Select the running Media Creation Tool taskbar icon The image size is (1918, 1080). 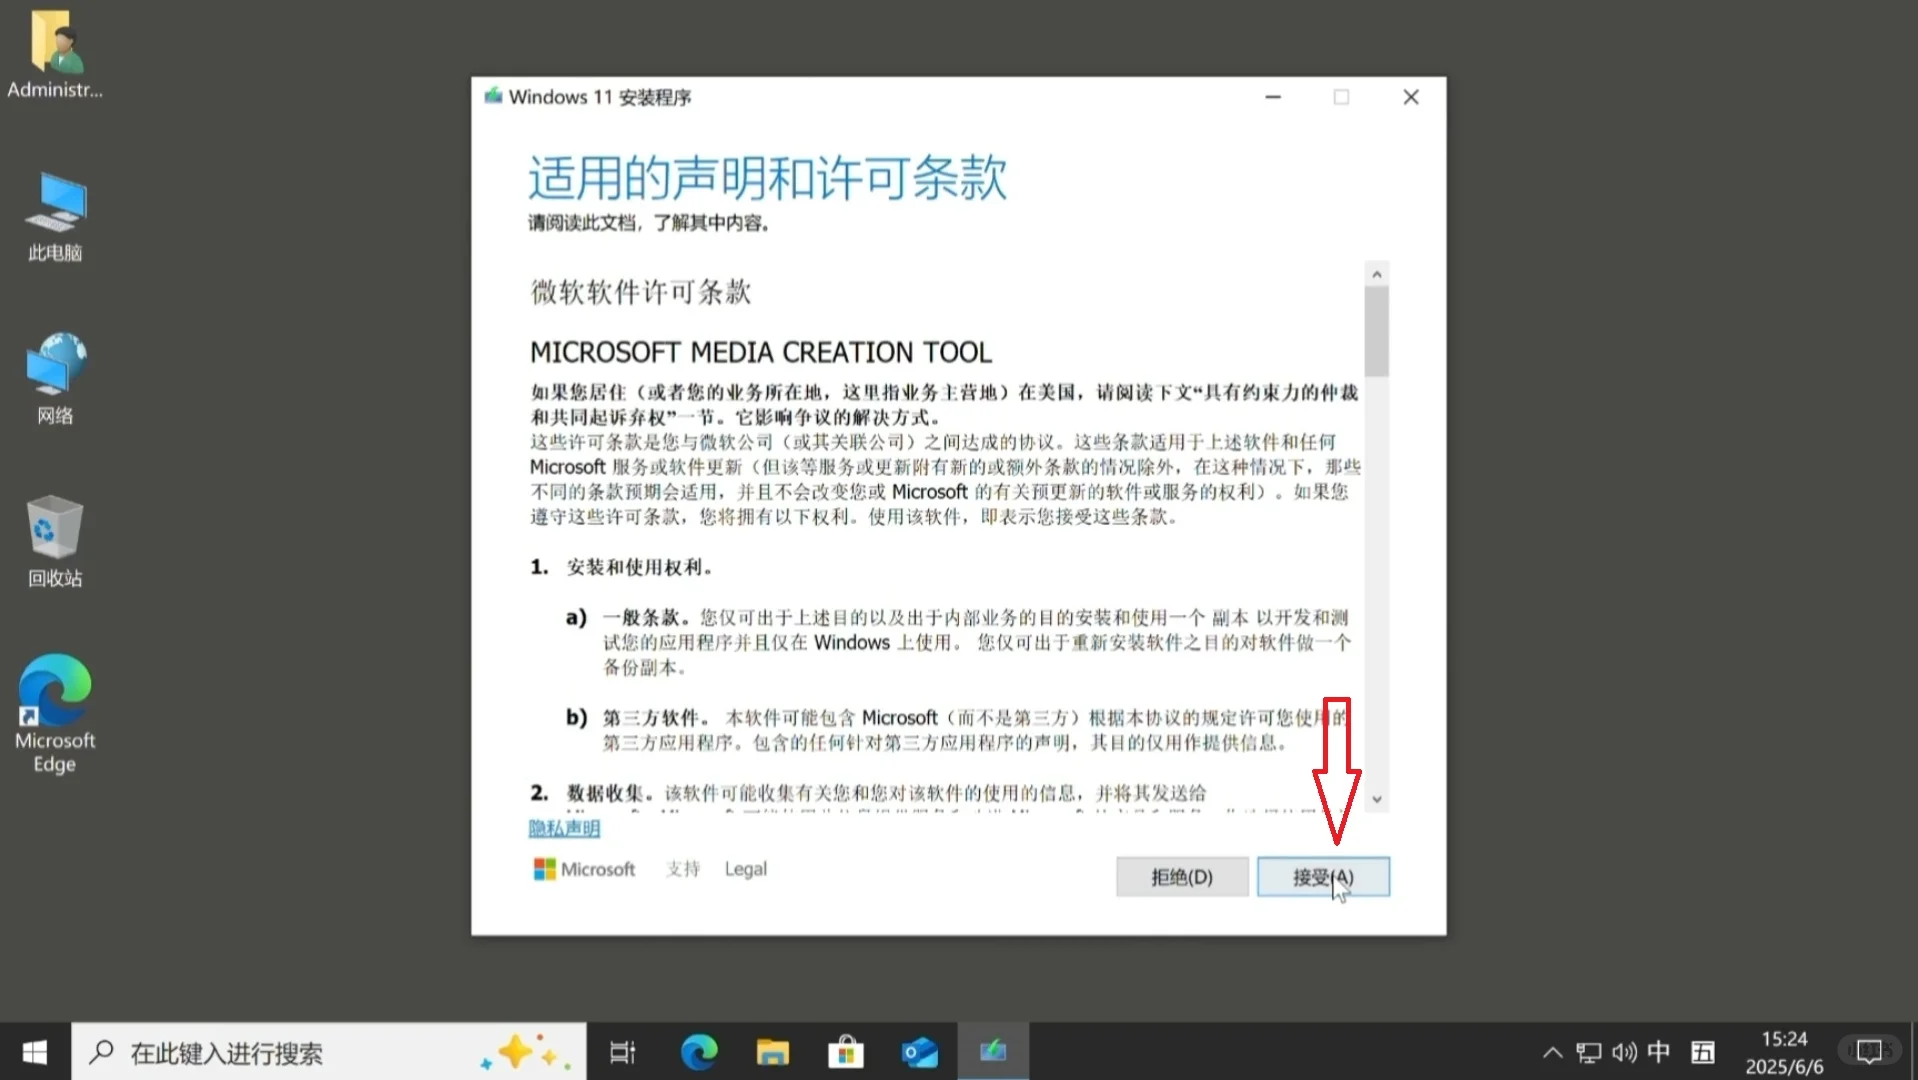tap(992, 1051)
